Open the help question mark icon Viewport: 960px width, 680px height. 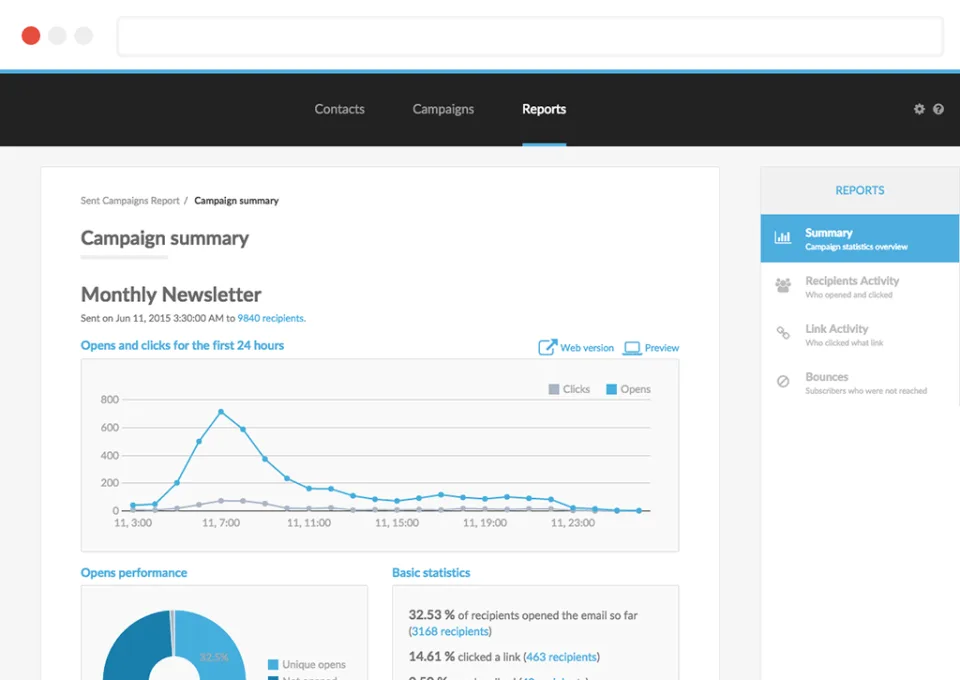938,109
